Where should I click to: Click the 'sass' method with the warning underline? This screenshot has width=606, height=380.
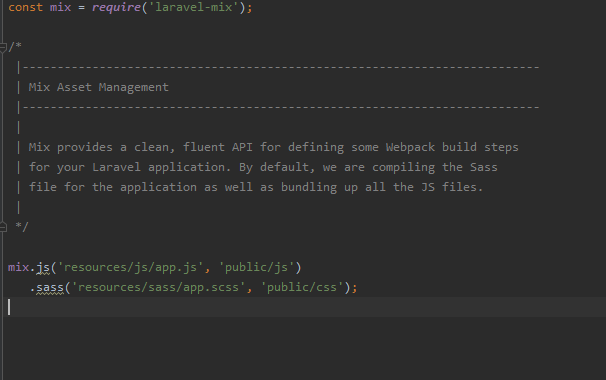tap(50, 288)
